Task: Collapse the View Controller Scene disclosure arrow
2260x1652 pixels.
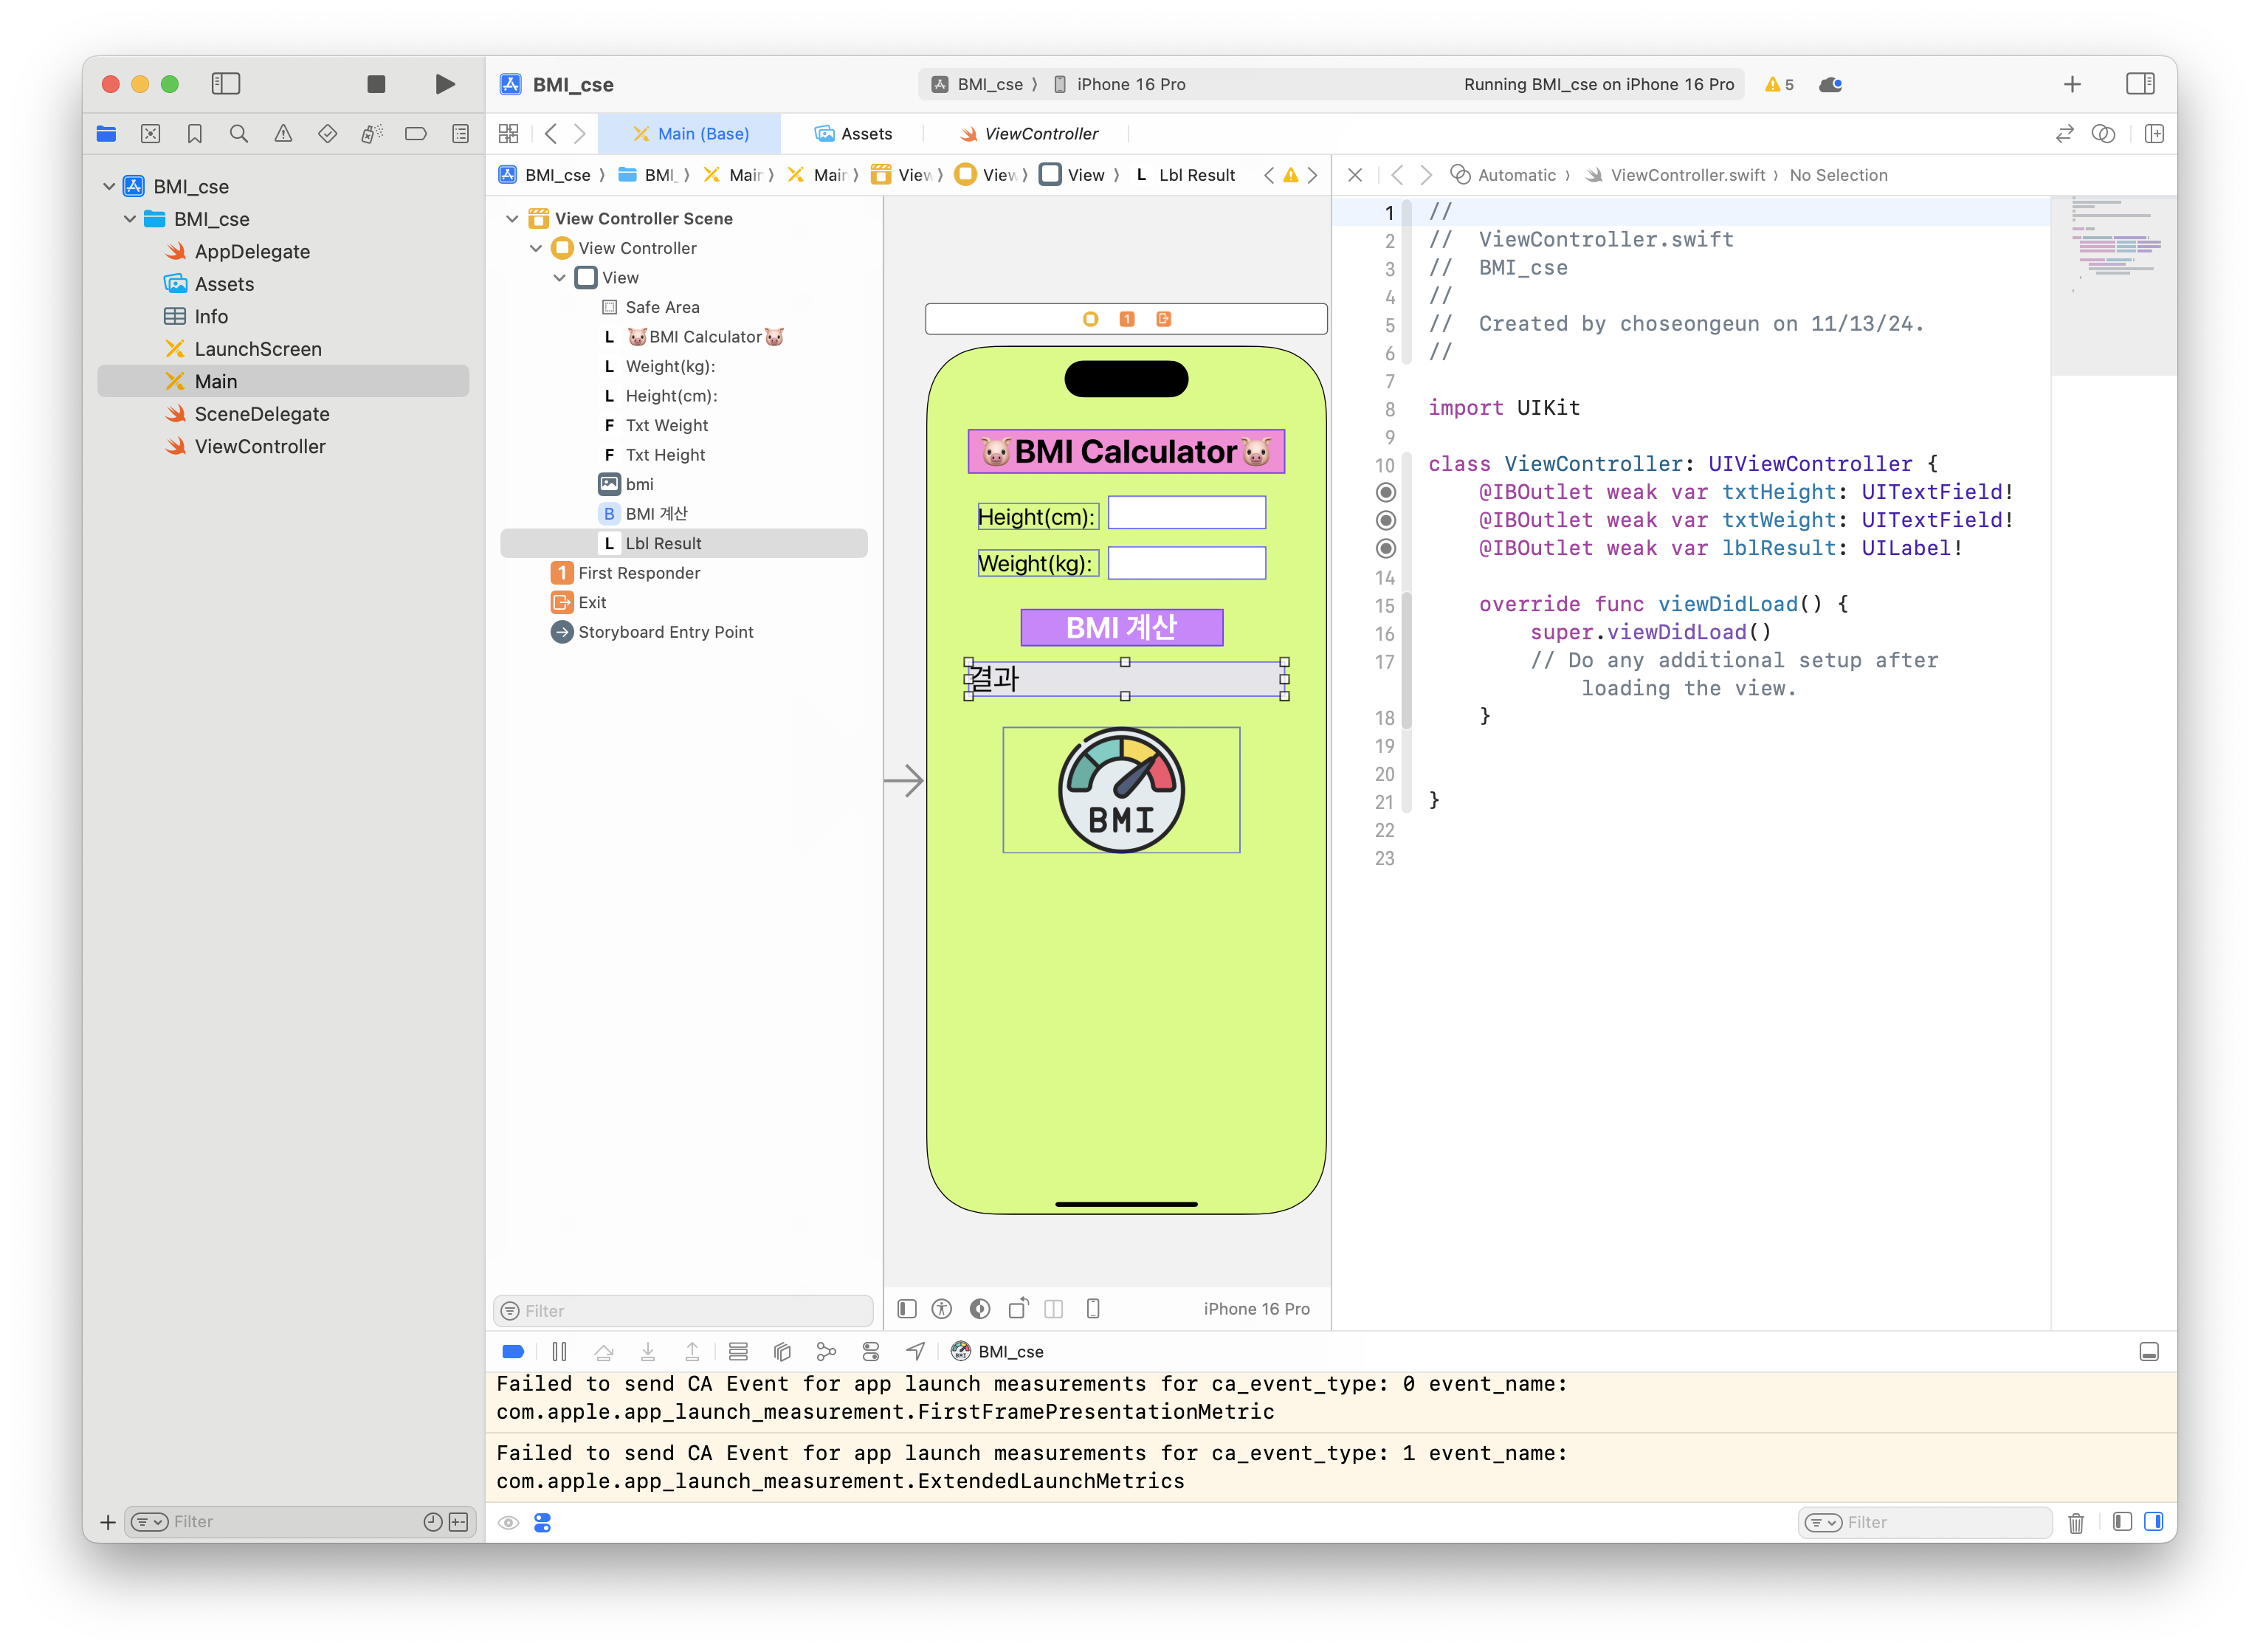Action: [x=512, y=219]
